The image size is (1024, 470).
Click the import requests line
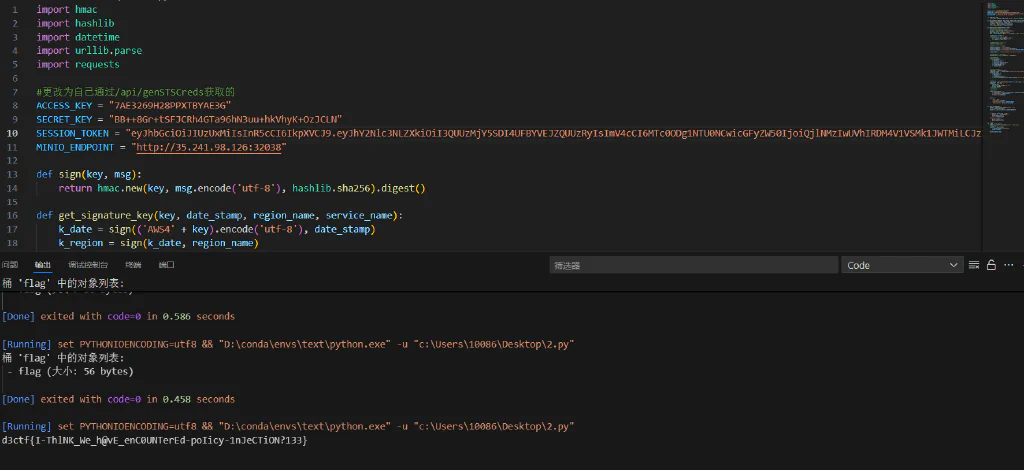[78, 64]
